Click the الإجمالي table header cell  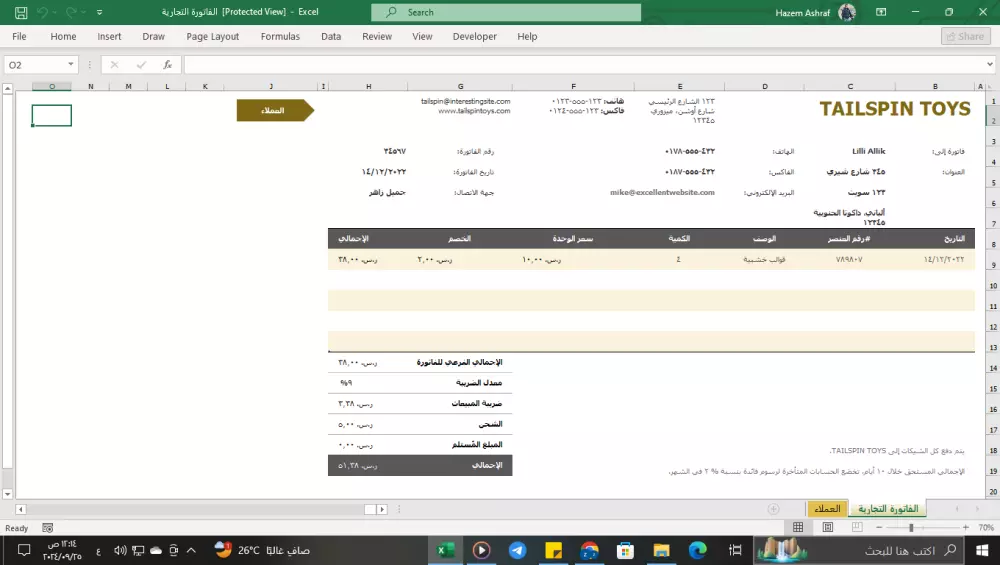(353, 238)
